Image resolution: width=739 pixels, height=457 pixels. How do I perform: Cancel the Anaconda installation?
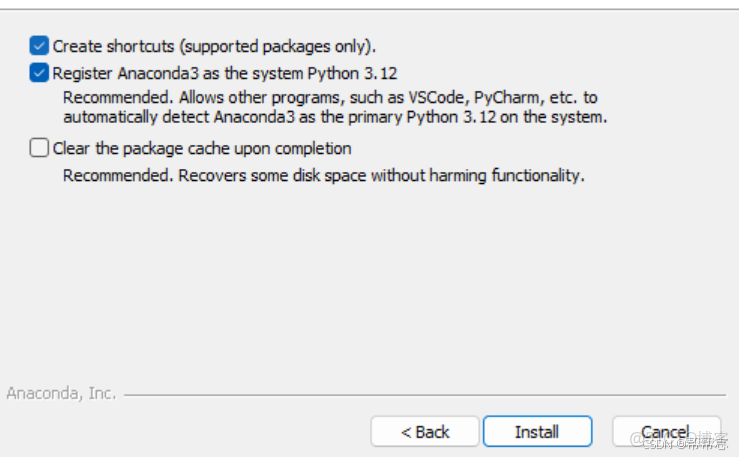(x=665, y=432)
